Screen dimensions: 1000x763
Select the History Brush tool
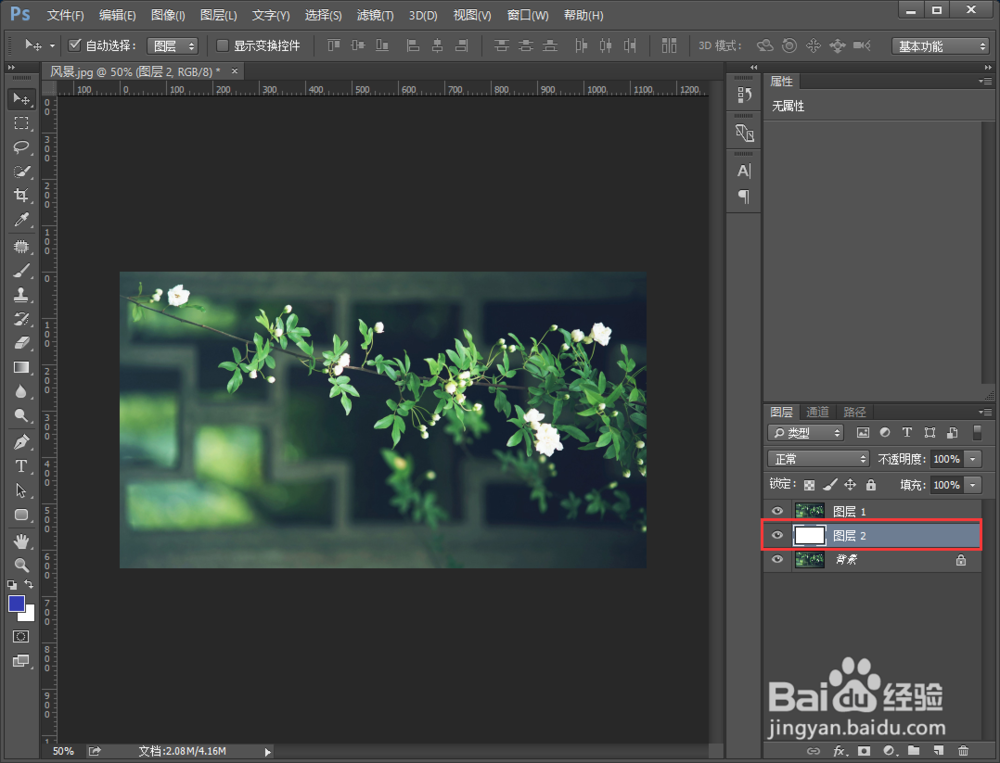click(21, 319)
